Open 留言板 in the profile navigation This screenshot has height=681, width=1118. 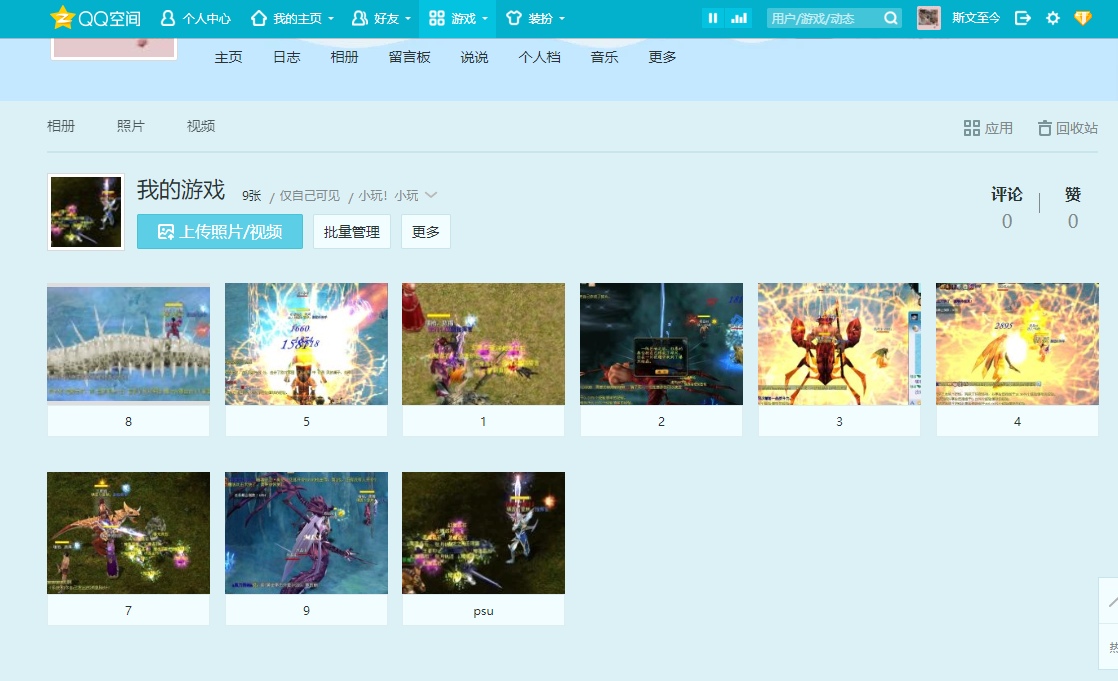[x=409, y=57]
